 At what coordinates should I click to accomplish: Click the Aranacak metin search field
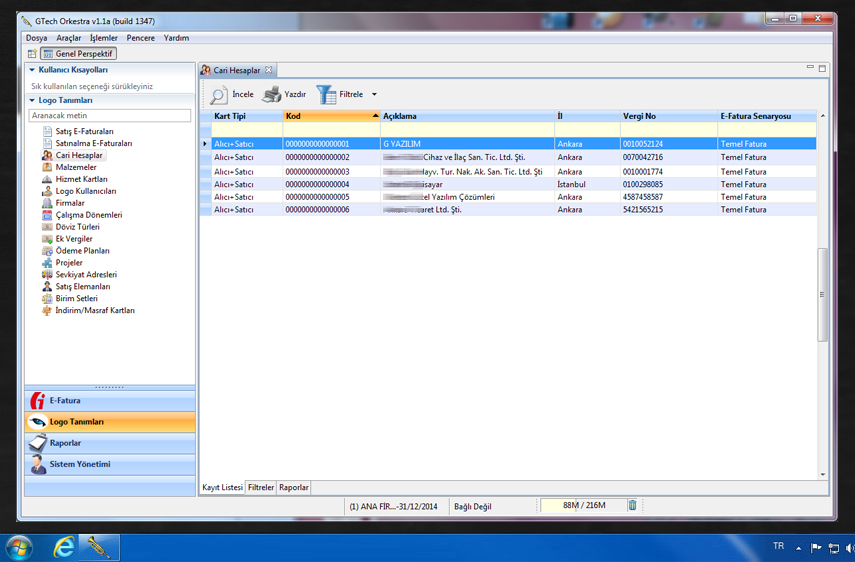(110, 116)
